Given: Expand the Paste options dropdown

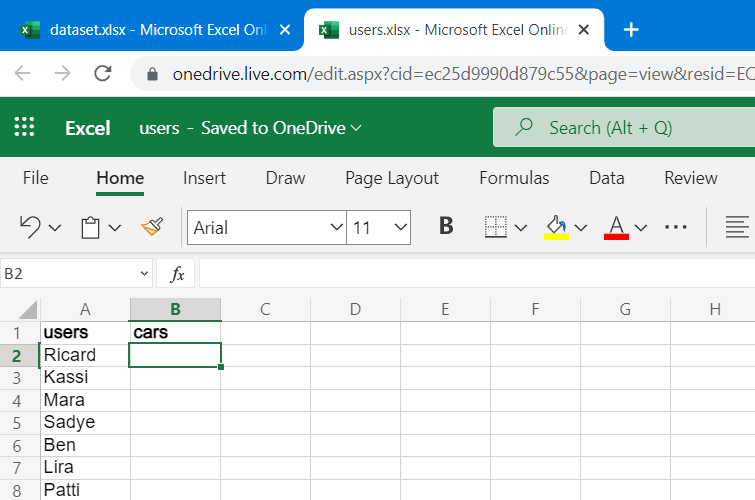Looking at the screenshot, I should pos(115,227).
